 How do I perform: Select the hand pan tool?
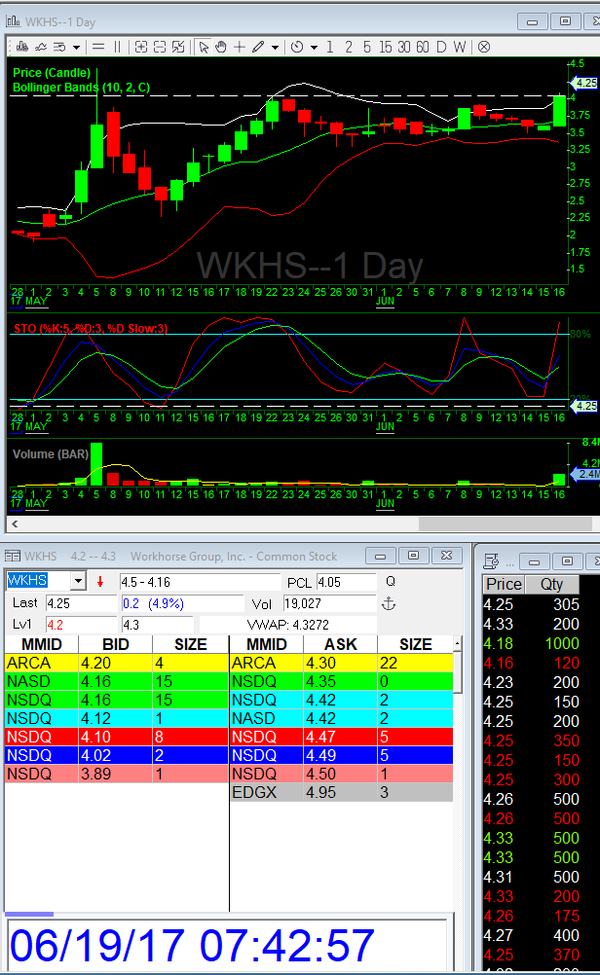point(220,46)
